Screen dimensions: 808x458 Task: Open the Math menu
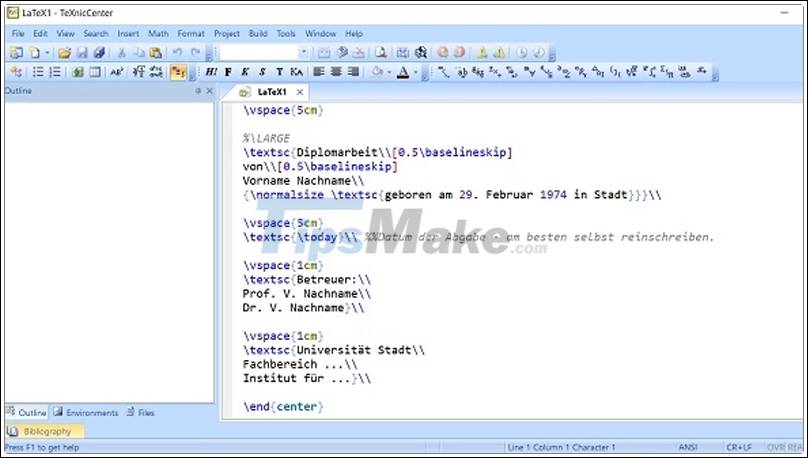pos(158,33)
